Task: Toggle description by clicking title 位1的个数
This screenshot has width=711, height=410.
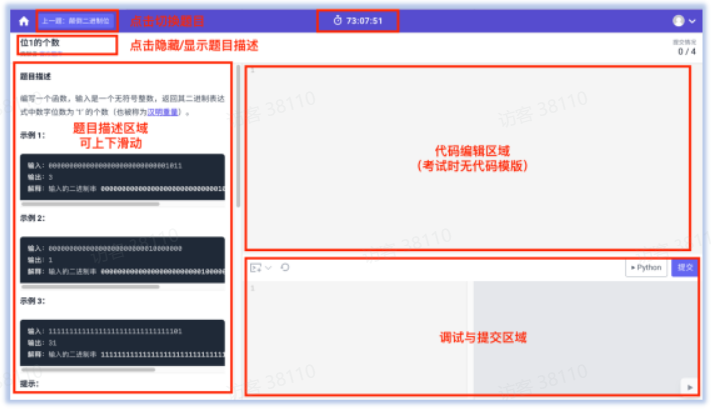Action: coord(40,43)
